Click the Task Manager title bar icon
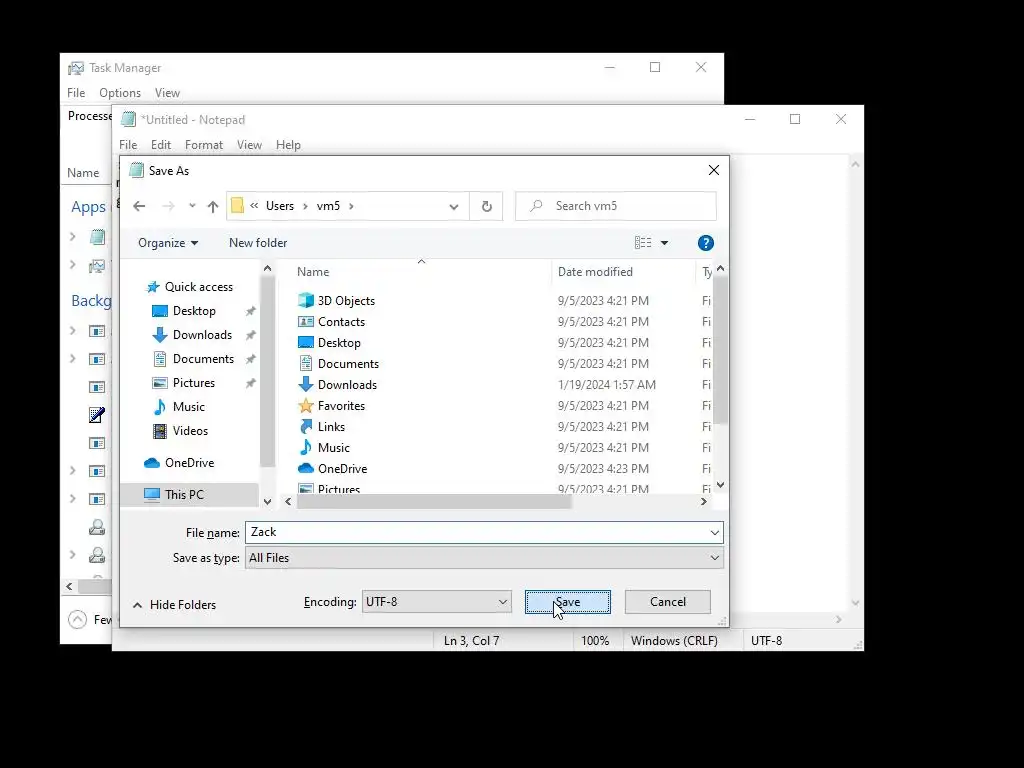The width and height of the screenshot is (1024, 768). pyautogui.click(x=76, y=68)
